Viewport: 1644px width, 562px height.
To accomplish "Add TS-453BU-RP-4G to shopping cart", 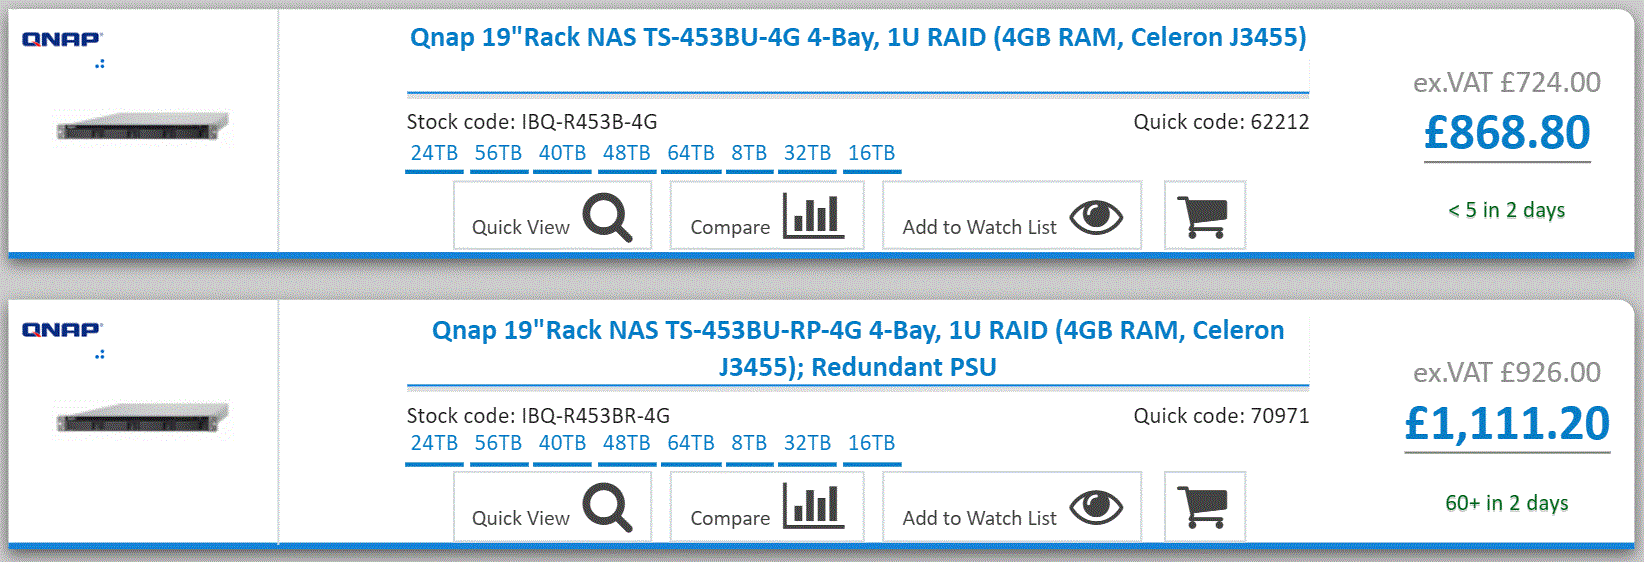I will [1204, 506].
